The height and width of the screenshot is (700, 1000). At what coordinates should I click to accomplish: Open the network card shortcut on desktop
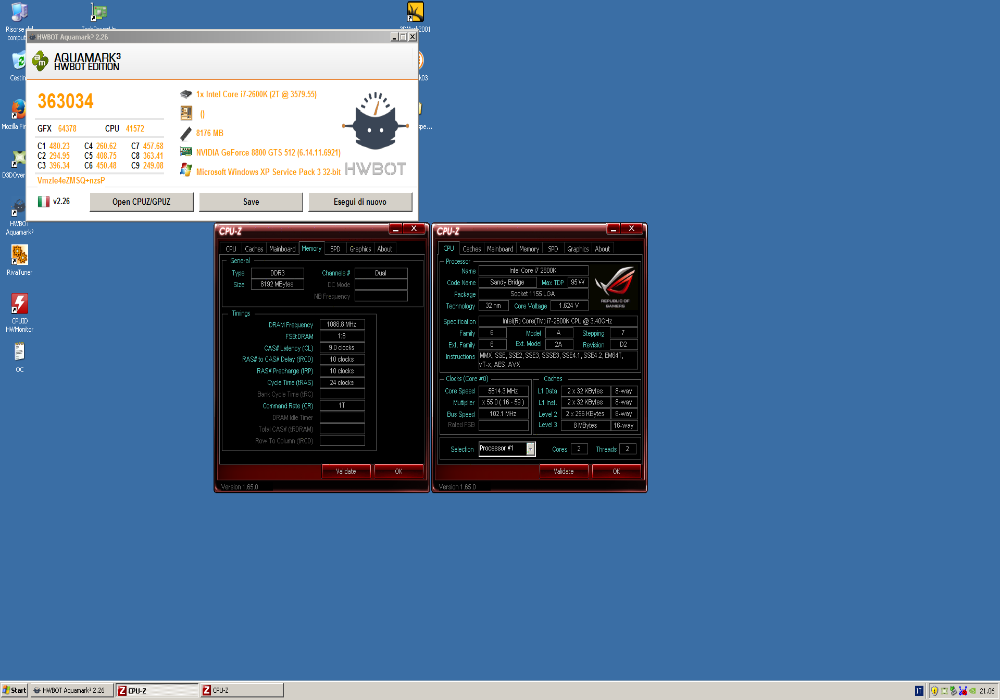pyautogui.click(x=99, y=11)
